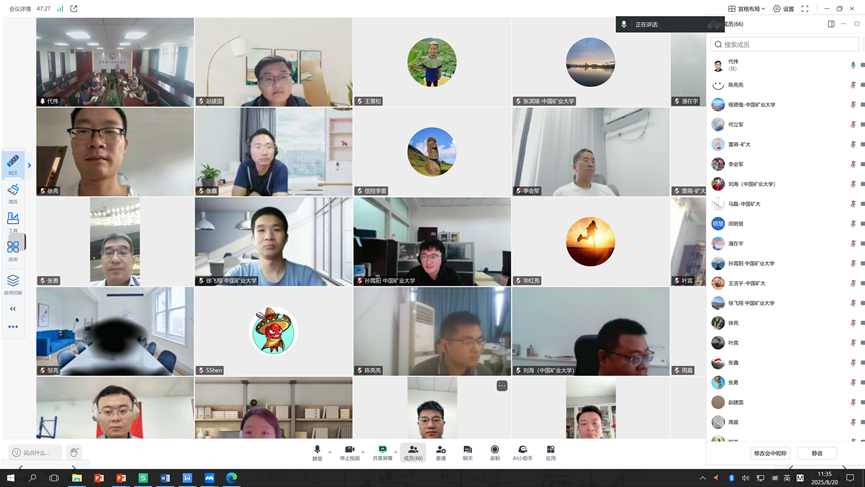Toggle 代伟's microphone in the member list
865x487 pixels.
coord(853,65)
